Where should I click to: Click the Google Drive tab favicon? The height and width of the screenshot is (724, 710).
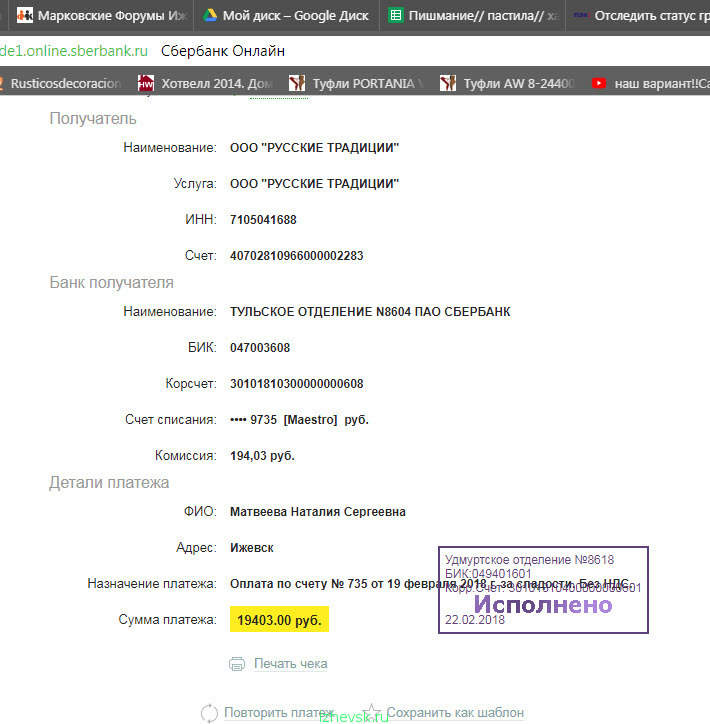(x=211, y=15)
